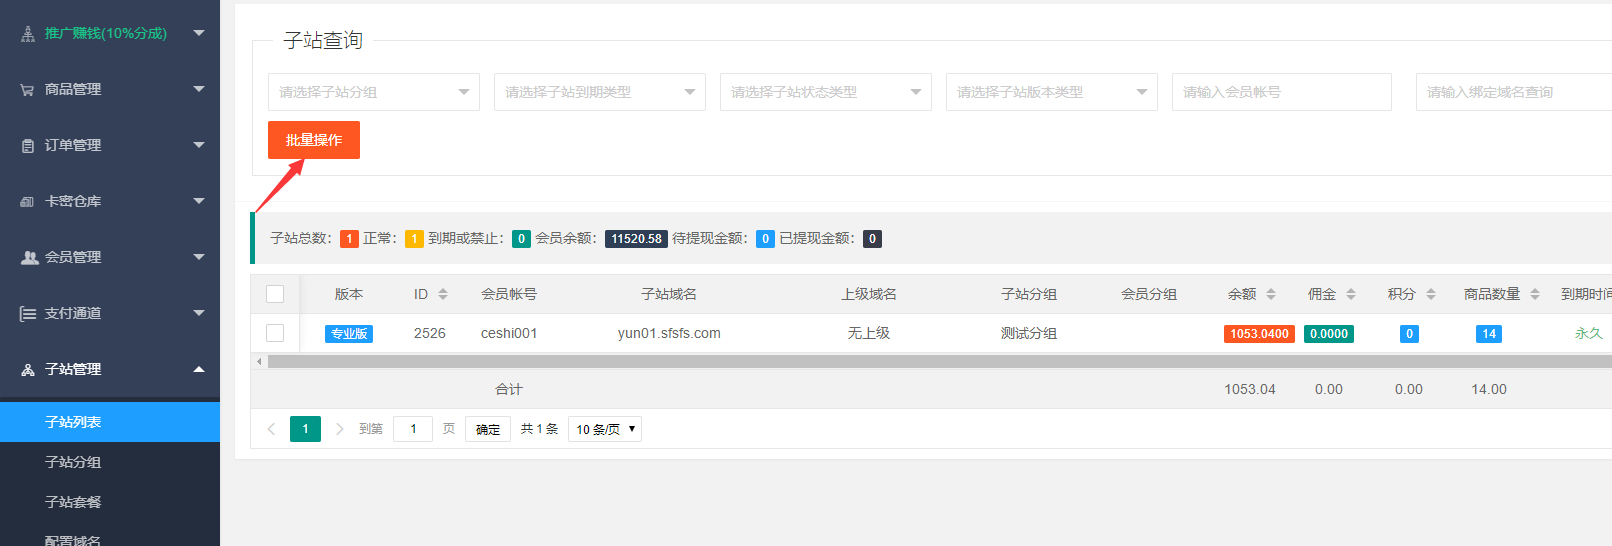This screenshot has width=1612, height=546.
Task: Expand the 订单管理 menu arrow
Action: [x=199, y=145]
